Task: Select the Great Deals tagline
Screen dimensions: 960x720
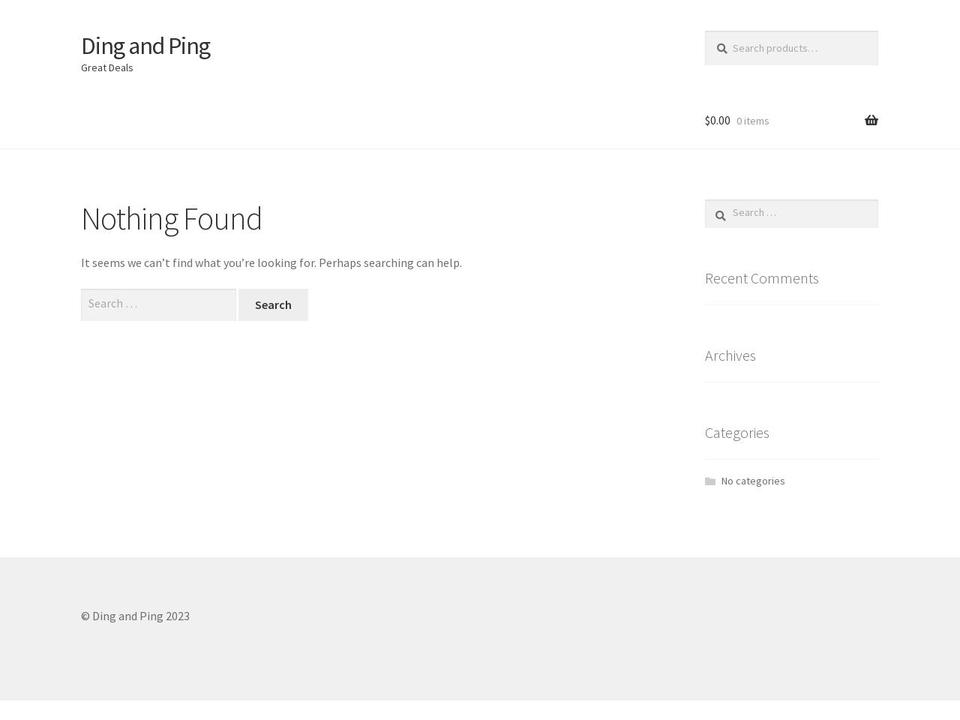Action: pyautogui.click(x=107, y=68)
